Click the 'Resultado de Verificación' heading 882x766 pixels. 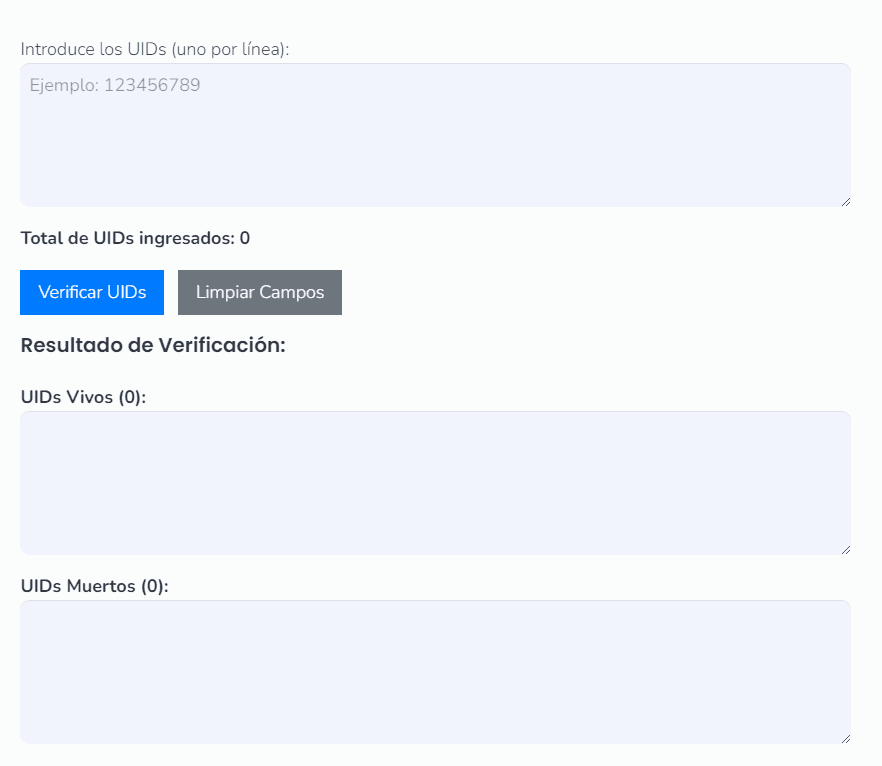[153, 345]
